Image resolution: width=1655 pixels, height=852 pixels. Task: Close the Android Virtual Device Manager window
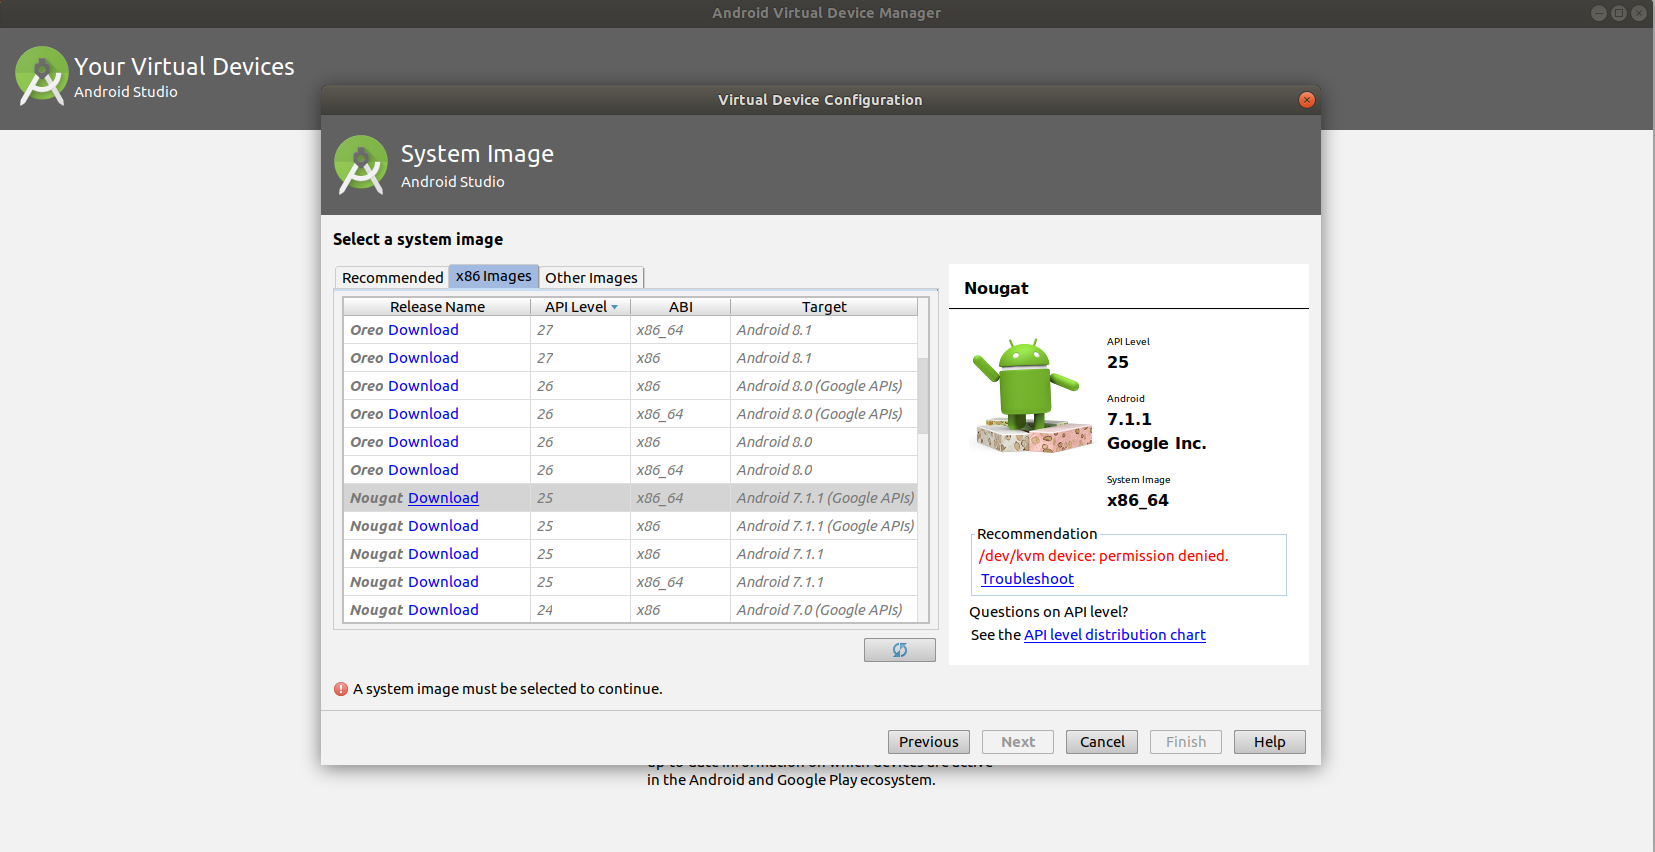(x=1638, y=13)
